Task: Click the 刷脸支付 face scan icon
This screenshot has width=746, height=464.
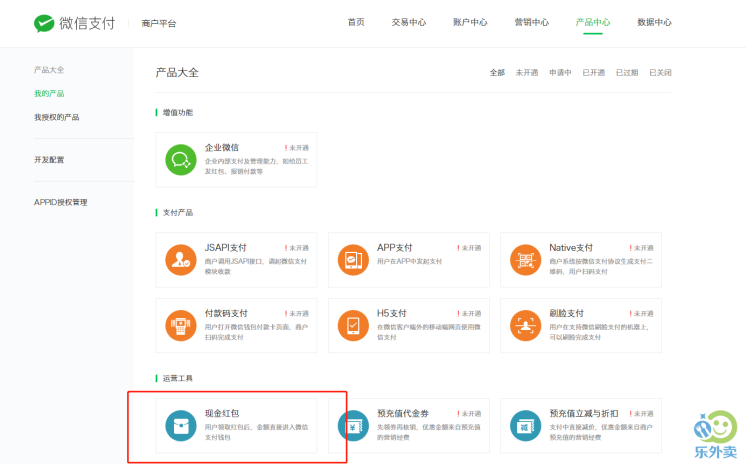Action: click(525, 326)
